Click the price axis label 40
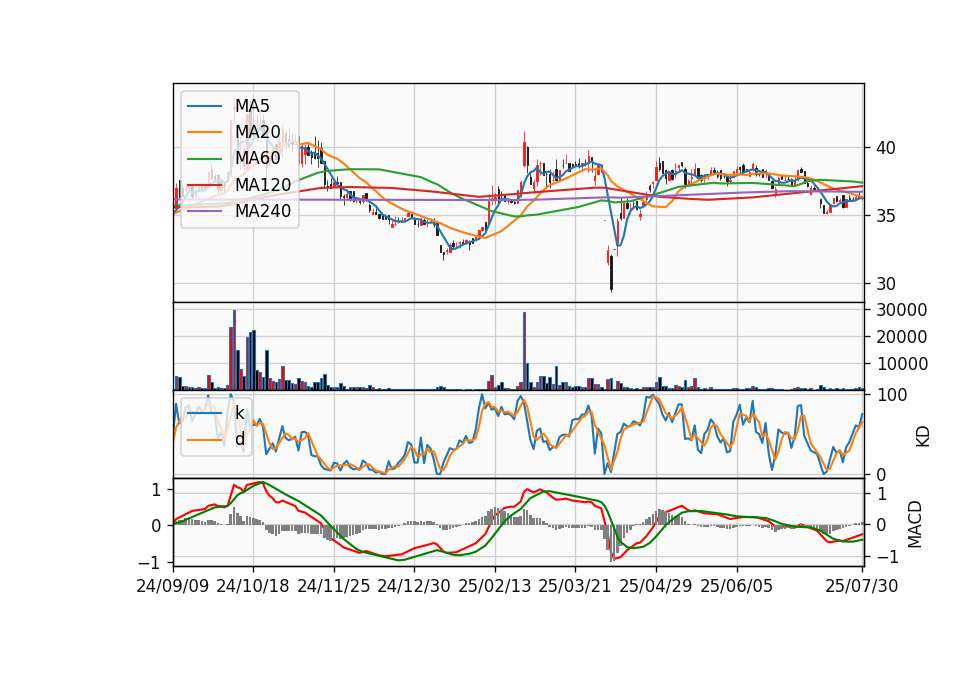This screenshot has width=960, height=690. (x=886, y=148)
